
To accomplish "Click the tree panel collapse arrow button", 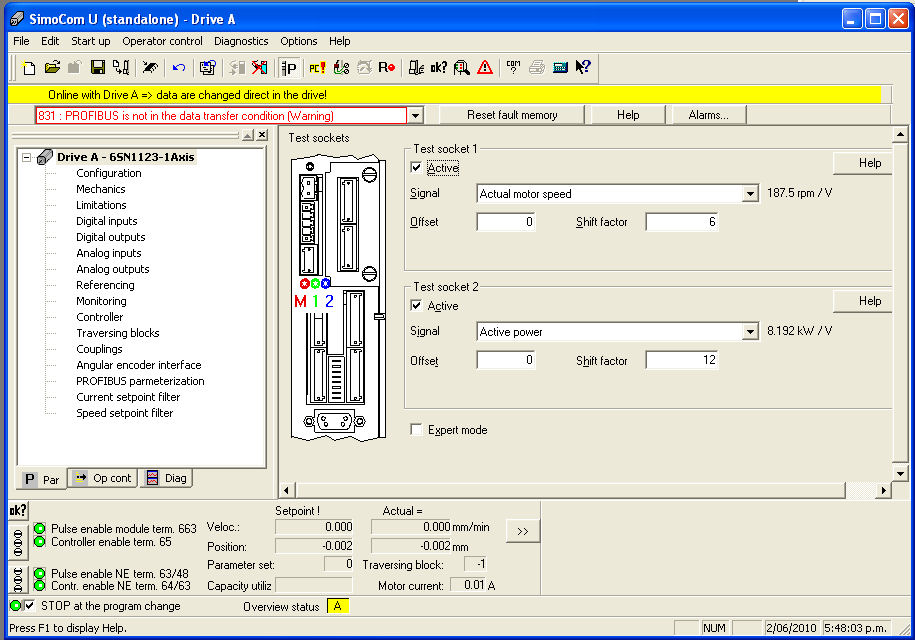I will 248,135.
